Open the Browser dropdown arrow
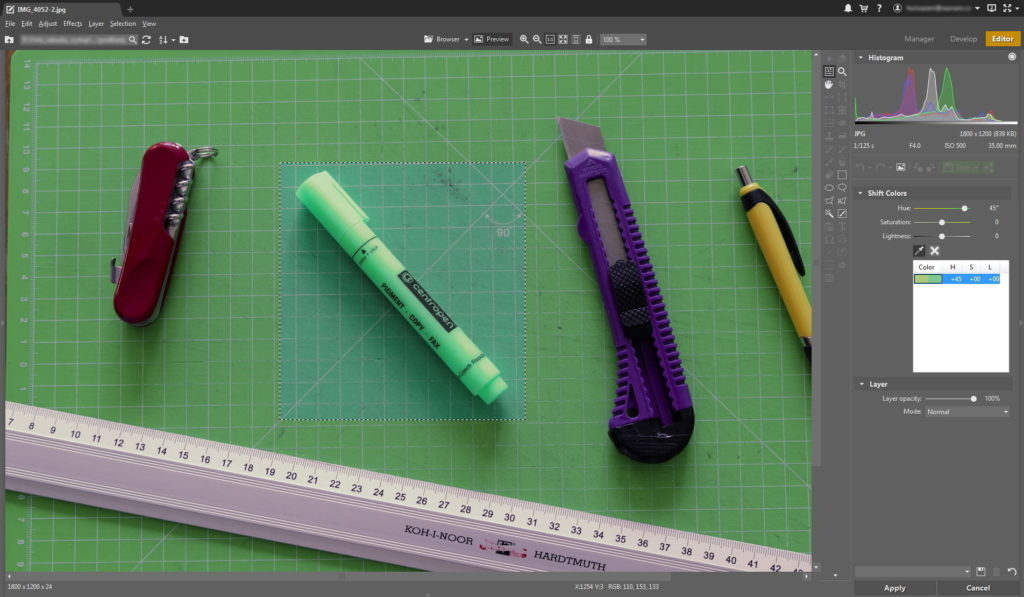1024x597 pixels. tap(466, 40)
